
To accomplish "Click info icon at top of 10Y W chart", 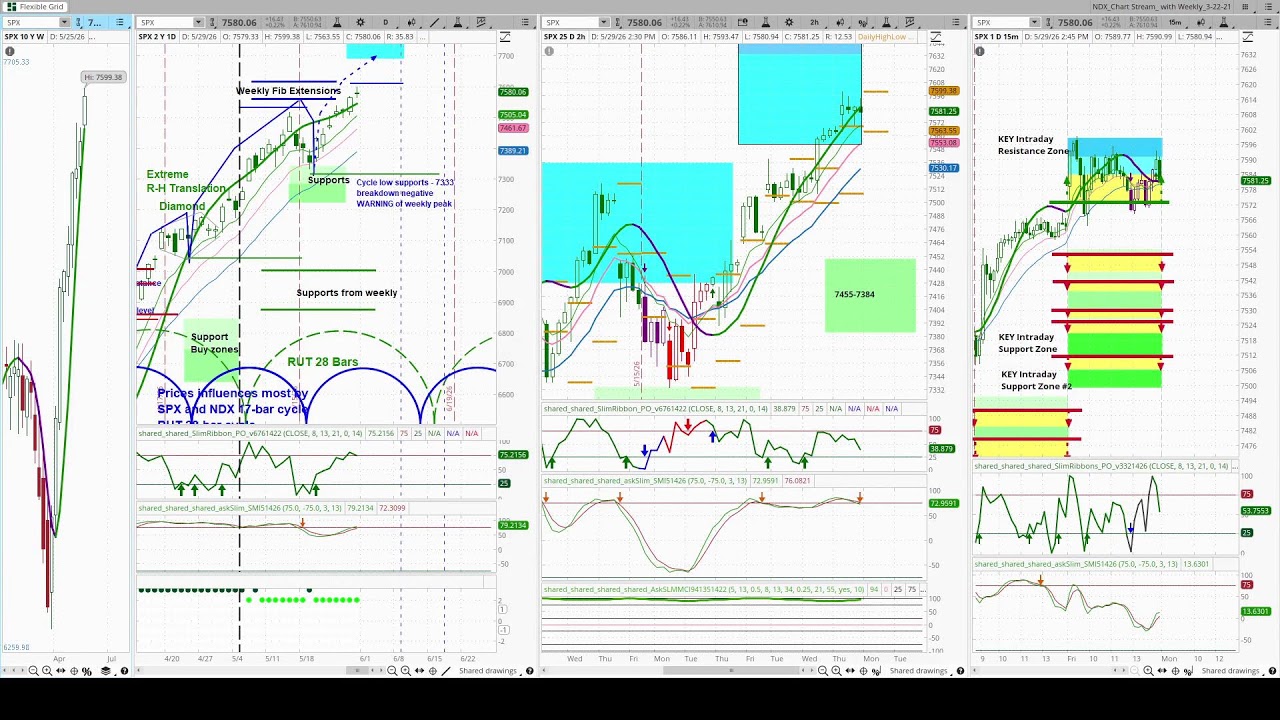I will [x=10, y=51].
